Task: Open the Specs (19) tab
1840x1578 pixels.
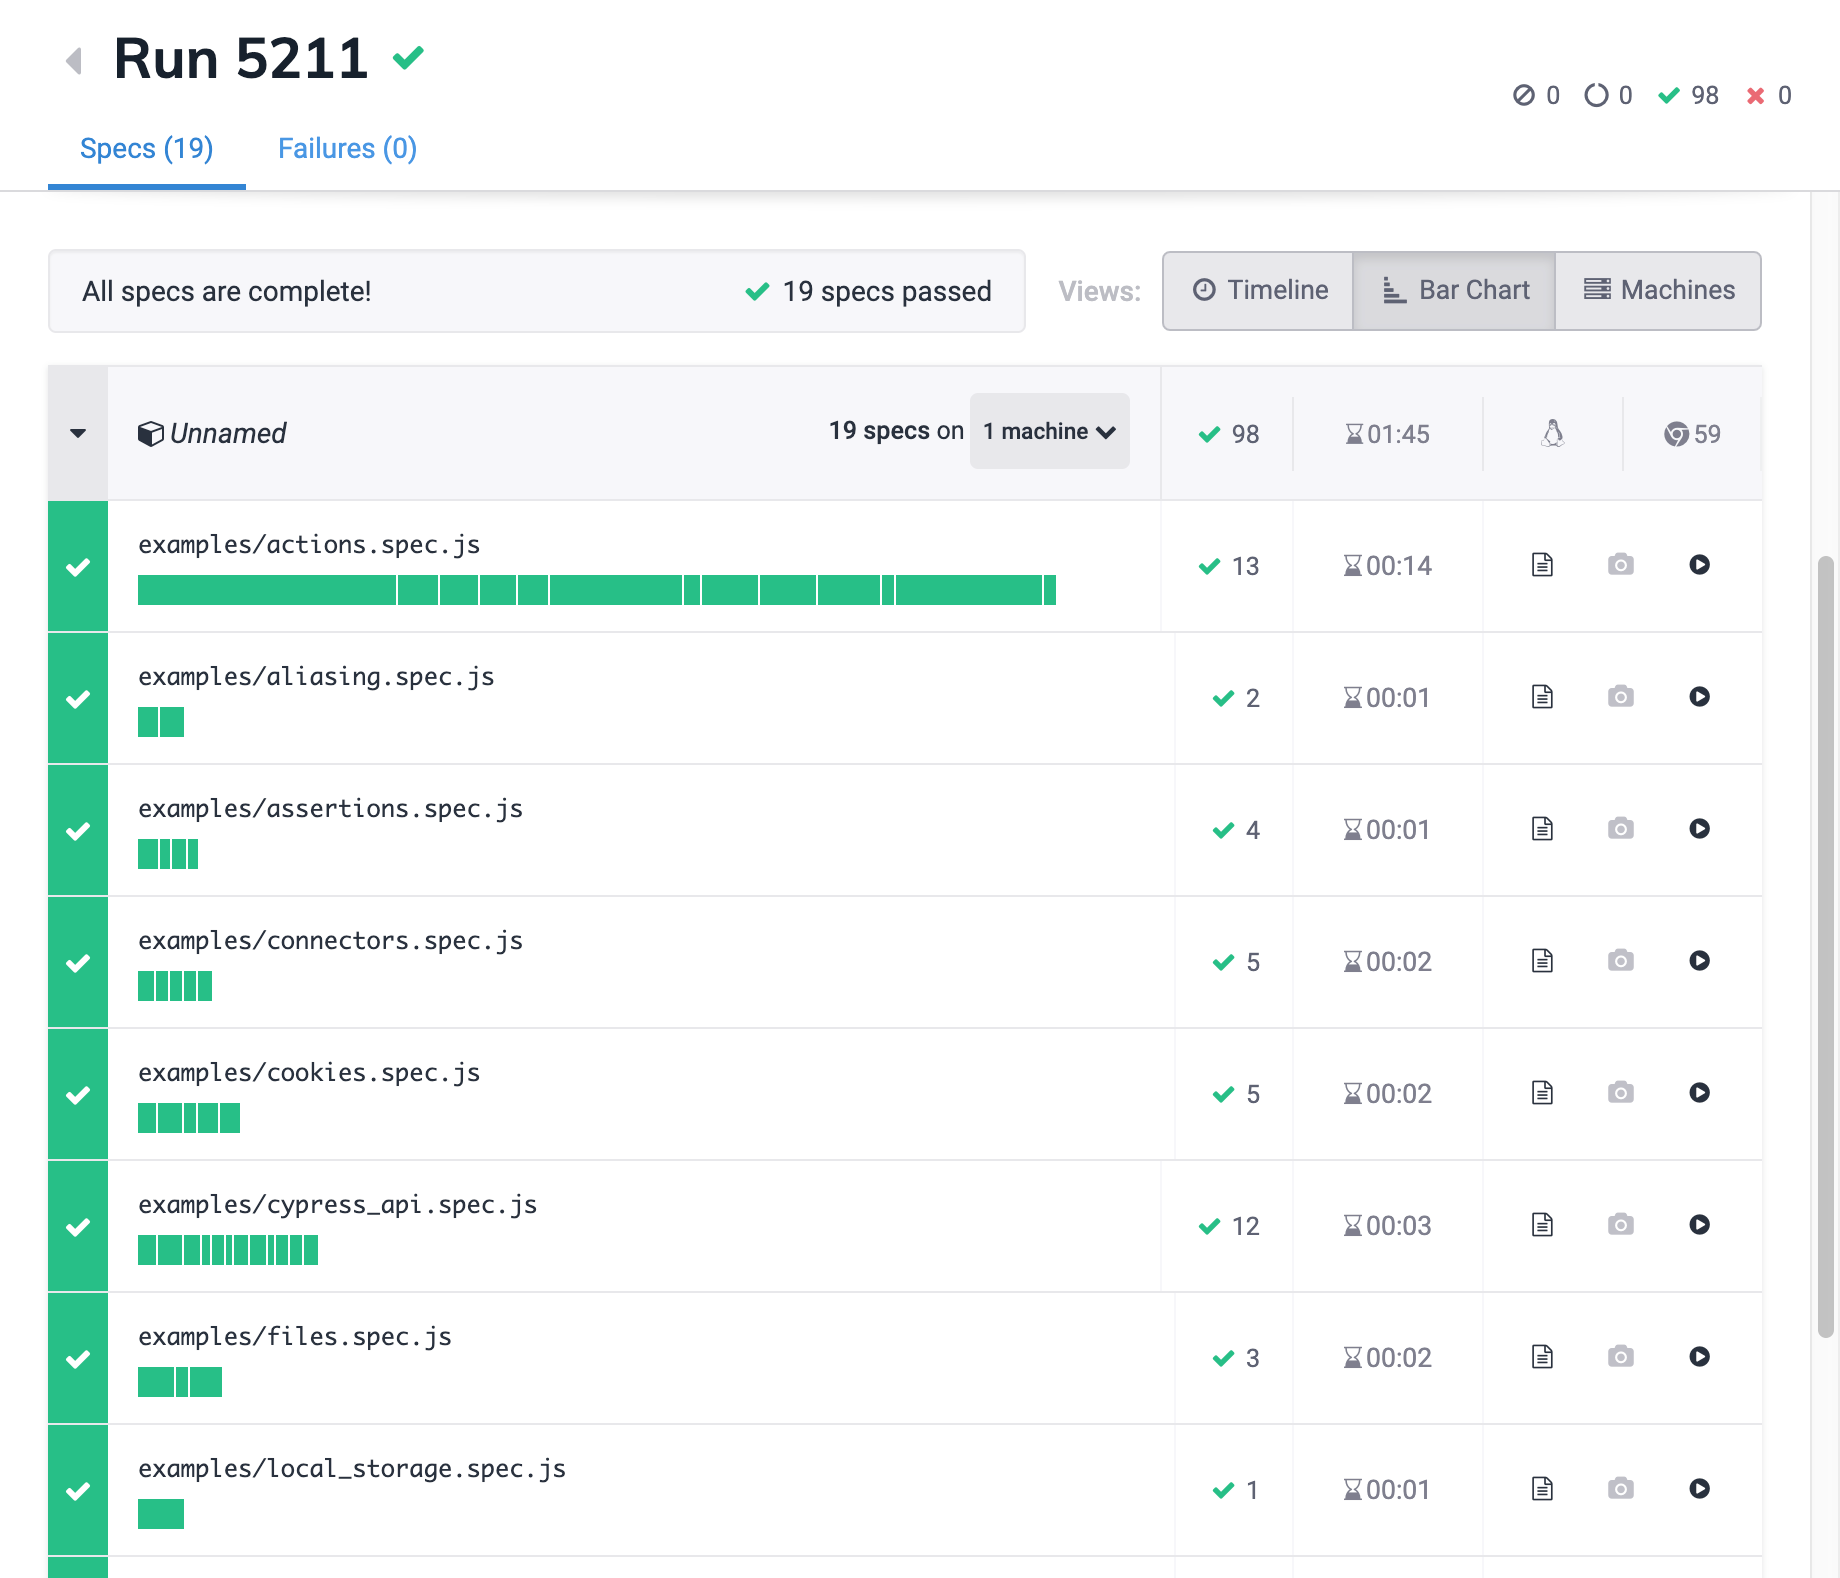Action: click(146, 149)
